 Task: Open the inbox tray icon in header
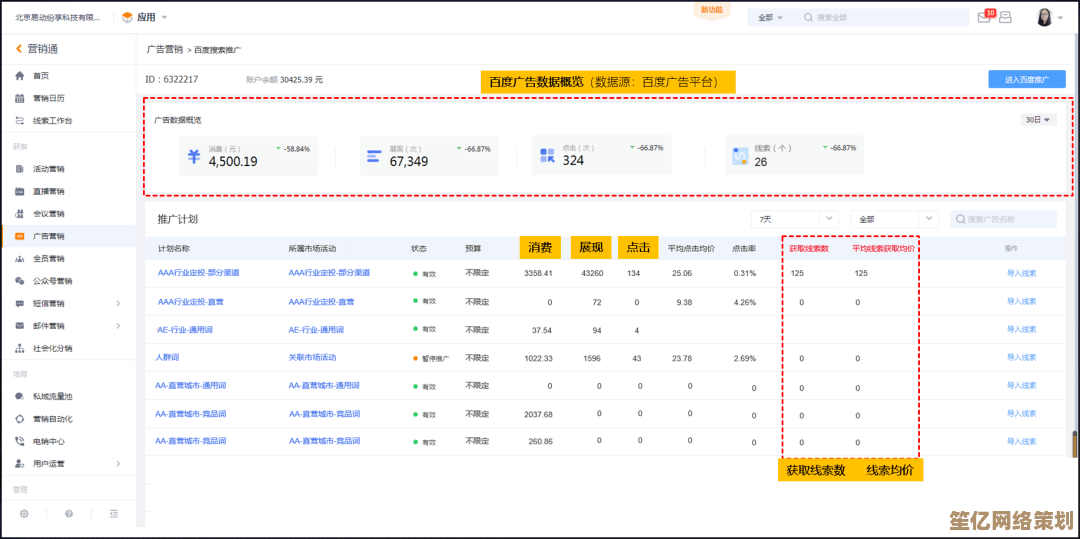tap(1005, 17)
